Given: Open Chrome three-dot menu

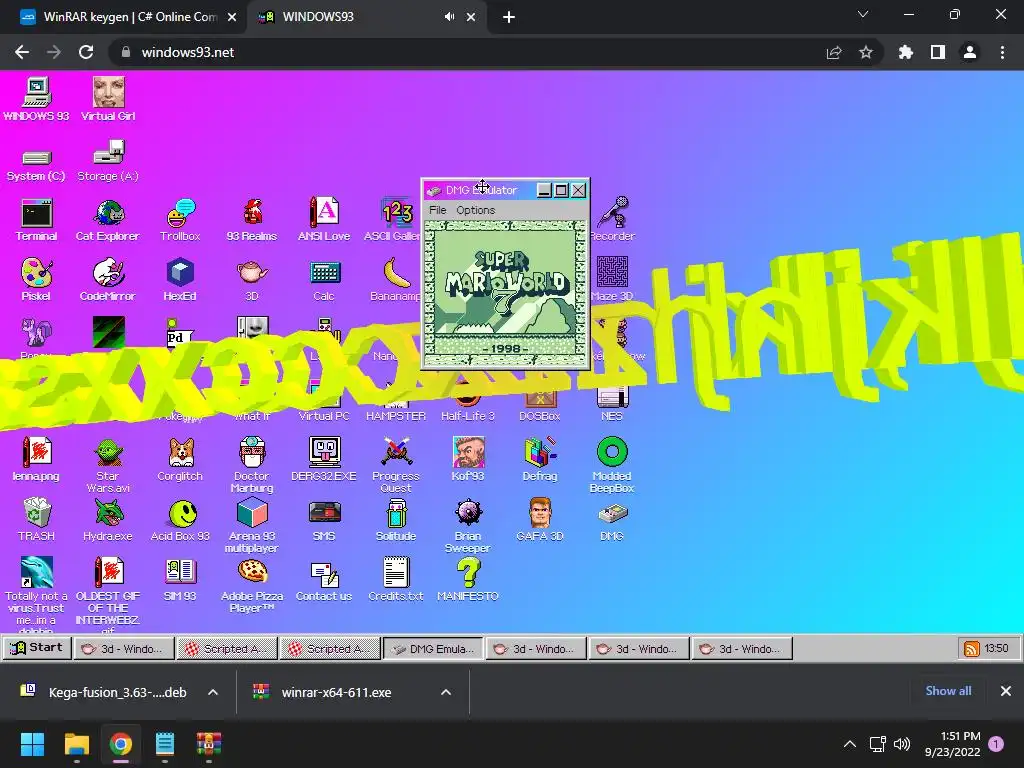Looking at the screenshot, I should click(x=1002, y=52).
